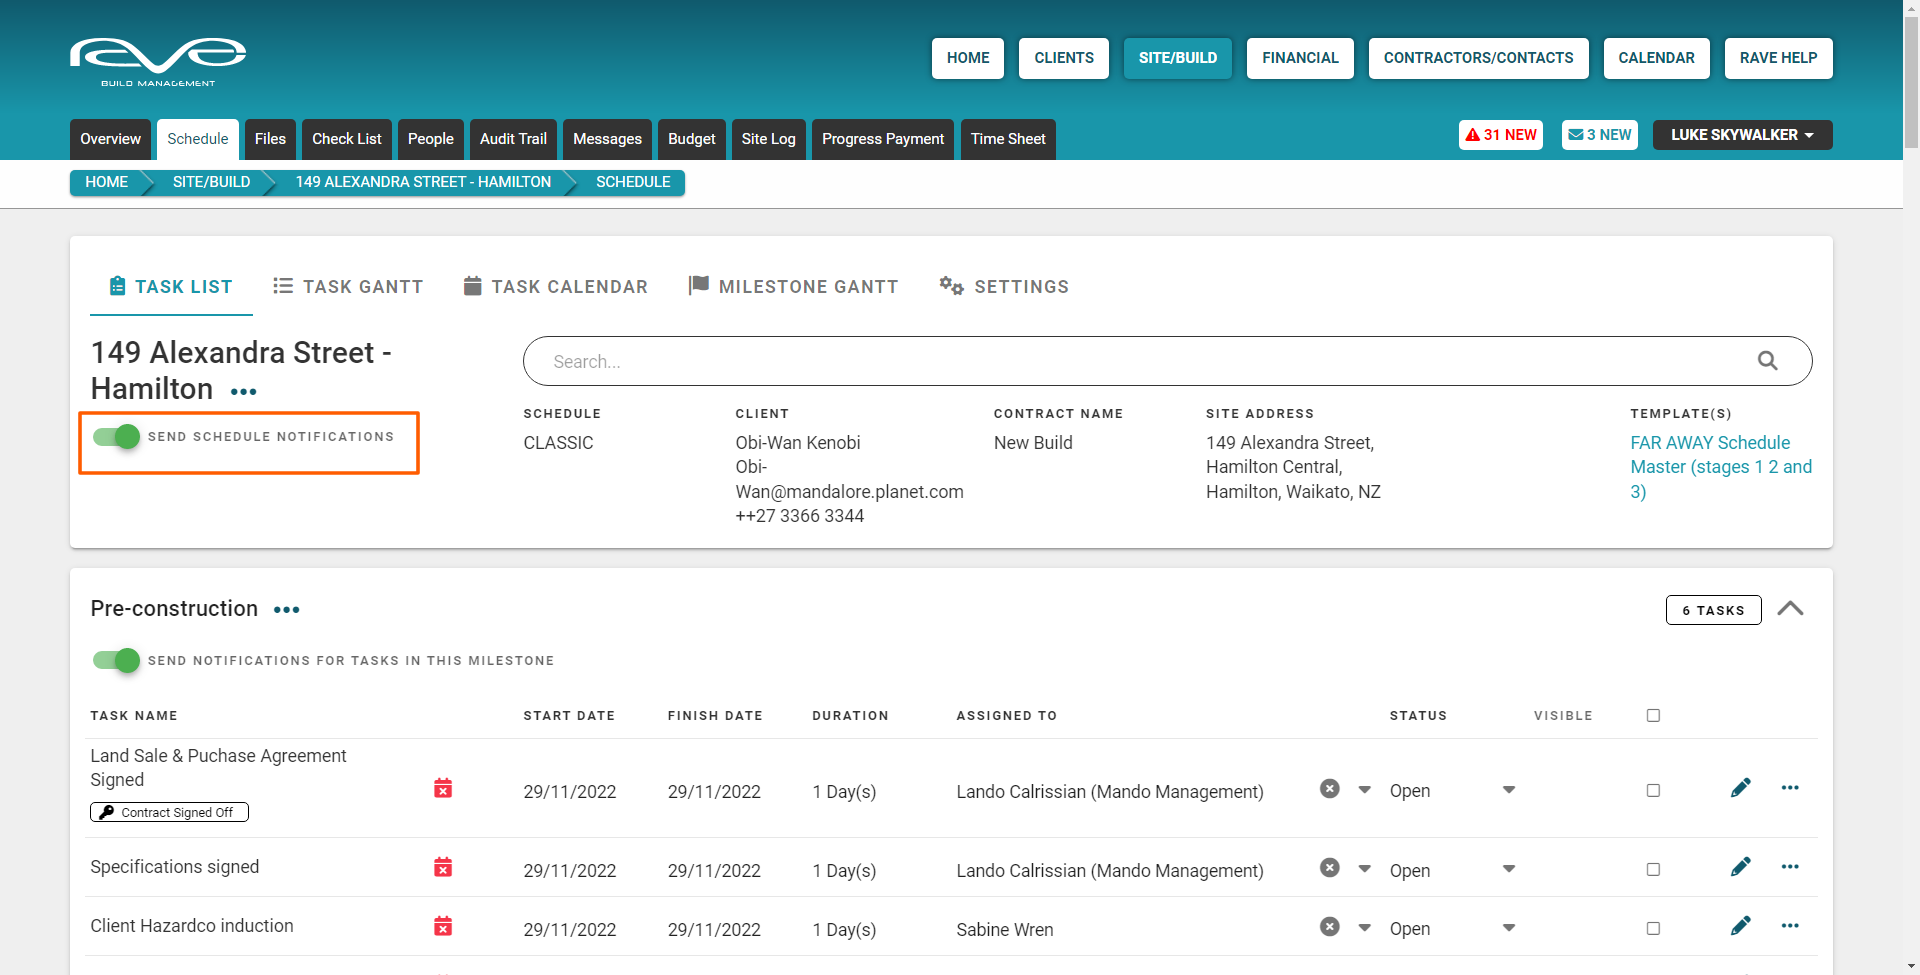Viewport: 1920px width, 975px height.
Task: Open status dropdown for Land Sale task
Action: click(1508, 790)
